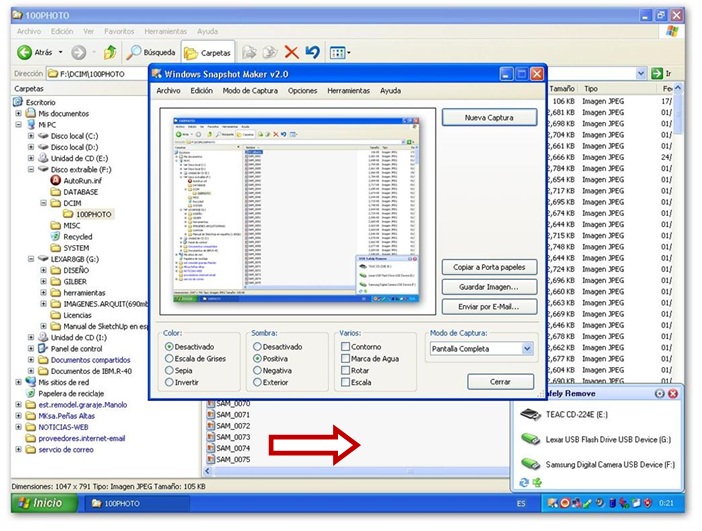Click the Nueva Captura button
Image resolution: width=702 pixels, height=531 pixels.
coord(489,118)
